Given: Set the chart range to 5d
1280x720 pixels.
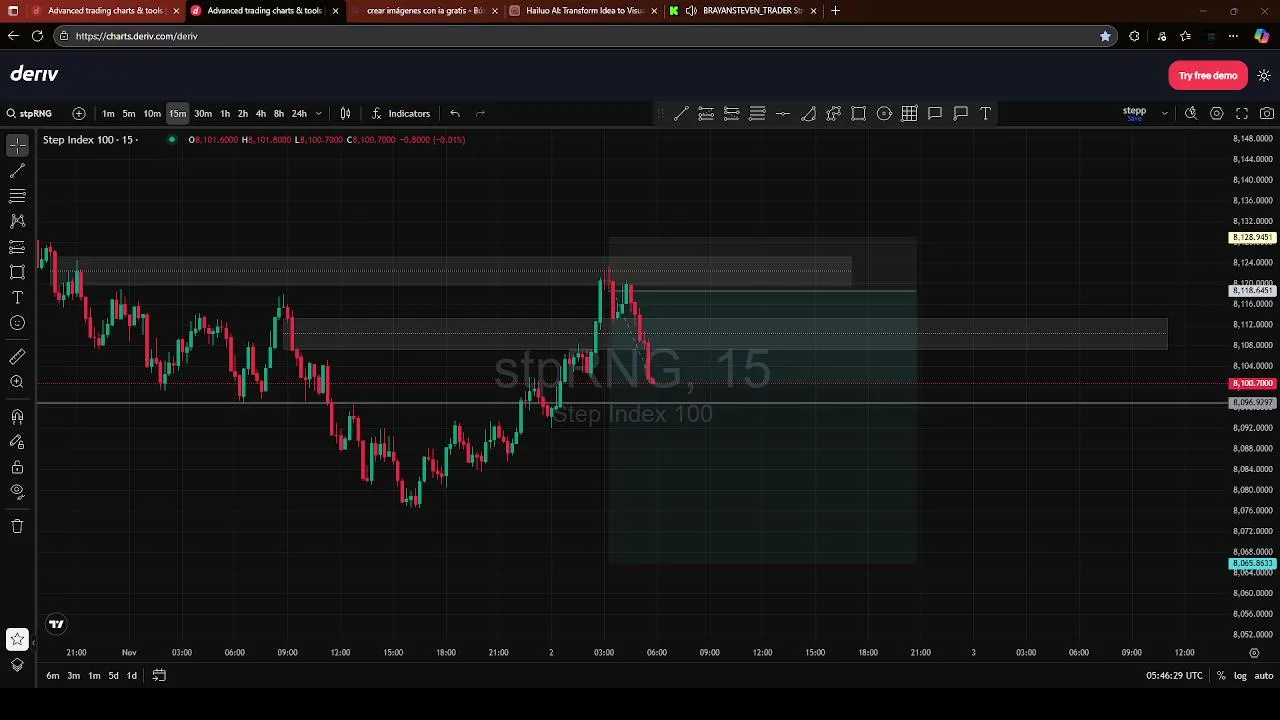Looking at the screenshot, I should (x=113, y=676).
